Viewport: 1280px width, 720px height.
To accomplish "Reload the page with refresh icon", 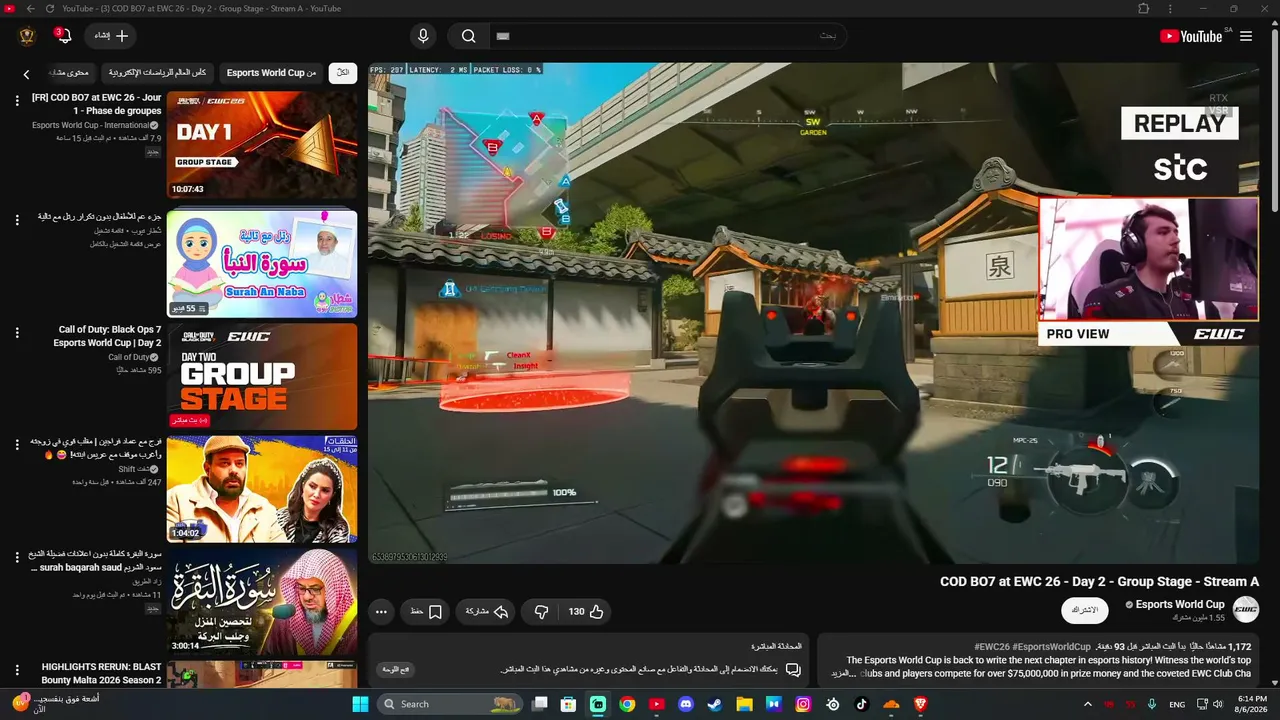I will [50, 9].
